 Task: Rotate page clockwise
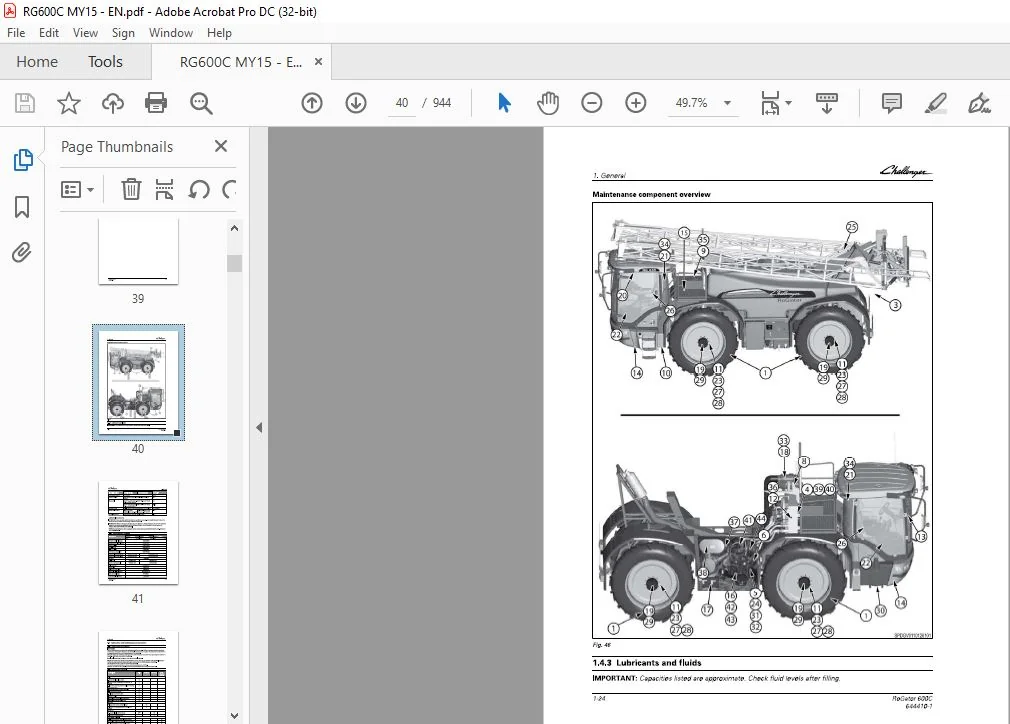(229, 189)
